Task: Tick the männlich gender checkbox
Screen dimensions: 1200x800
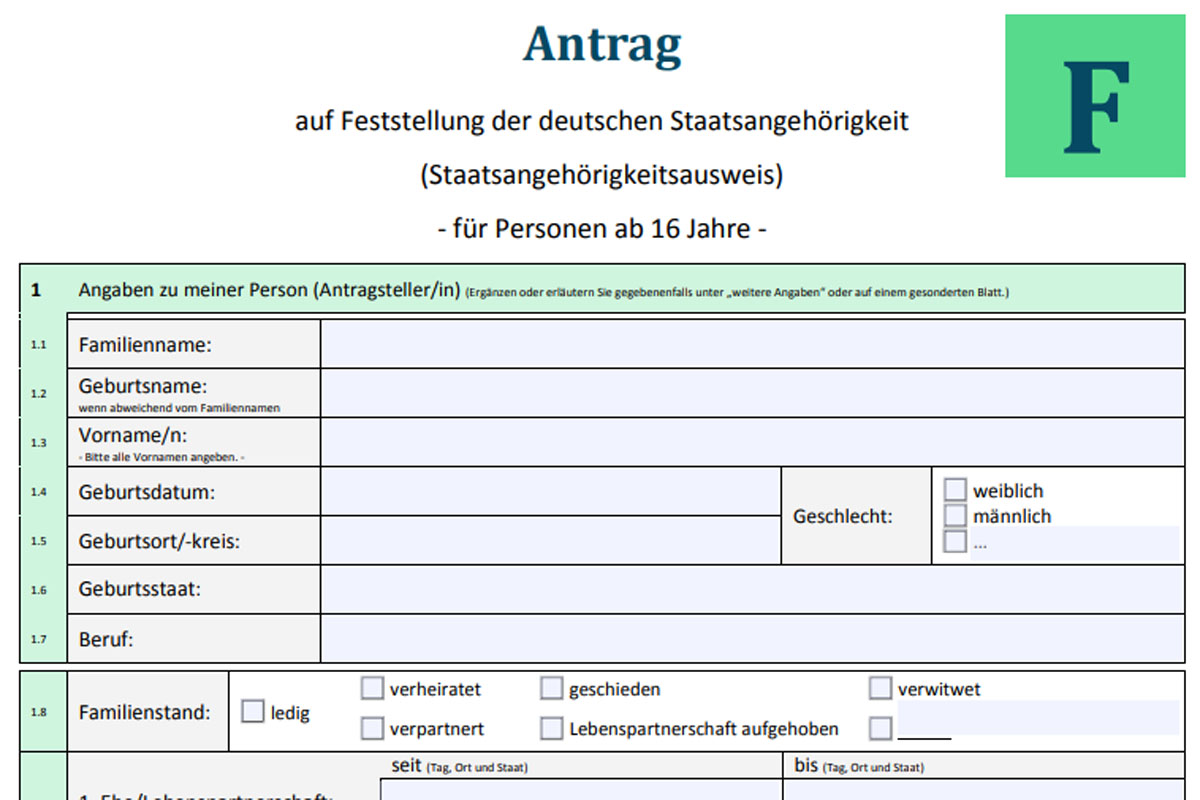Action: click(x=956, y=516)
